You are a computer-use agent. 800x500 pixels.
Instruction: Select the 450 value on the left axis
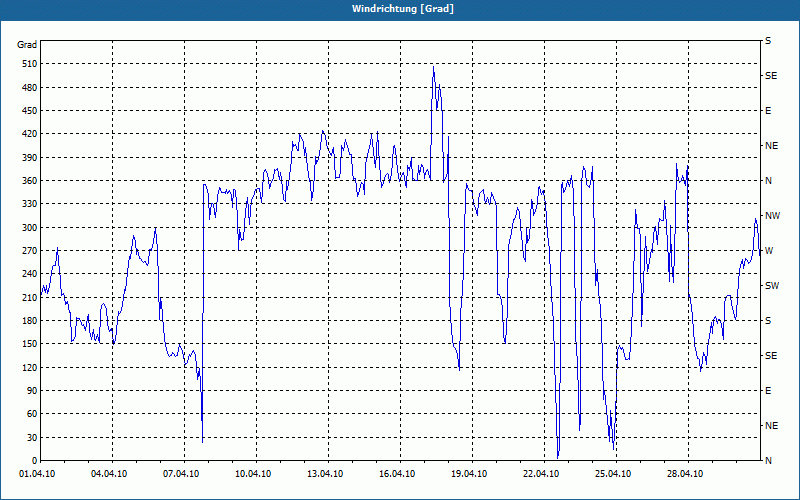pos(30,111)
